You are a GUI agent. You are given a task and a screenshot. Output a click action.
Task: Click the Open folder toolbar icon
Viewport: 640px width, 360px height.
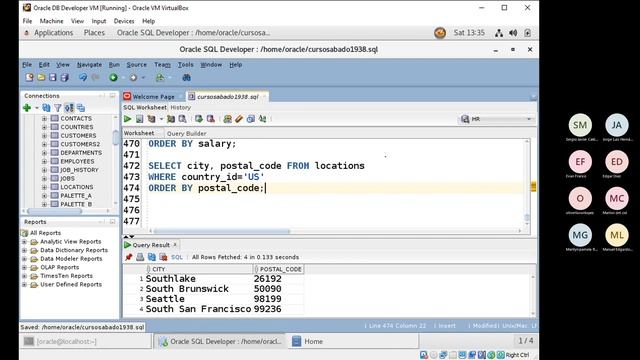(41, 78)
